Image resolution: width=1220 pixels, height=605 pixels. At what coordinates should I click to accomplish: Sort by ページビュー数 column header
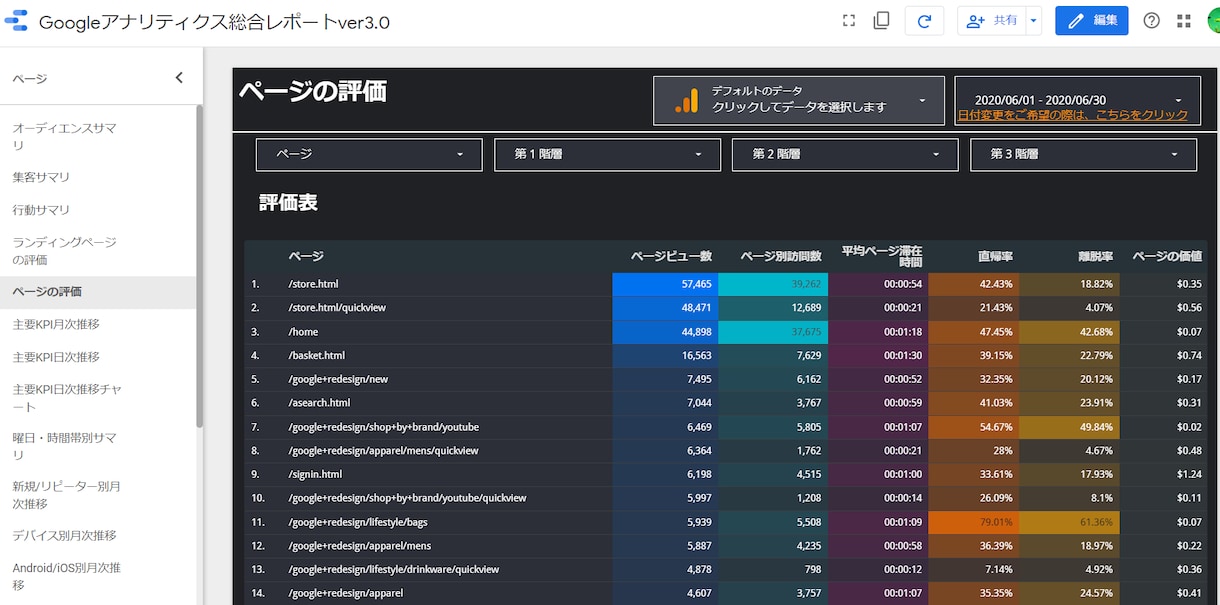tap(671, 256)
